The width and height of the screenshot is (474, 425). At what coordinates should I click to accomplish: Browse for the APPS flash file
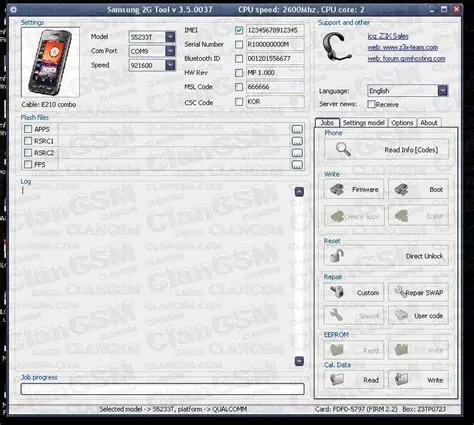[x=297, y=129]
